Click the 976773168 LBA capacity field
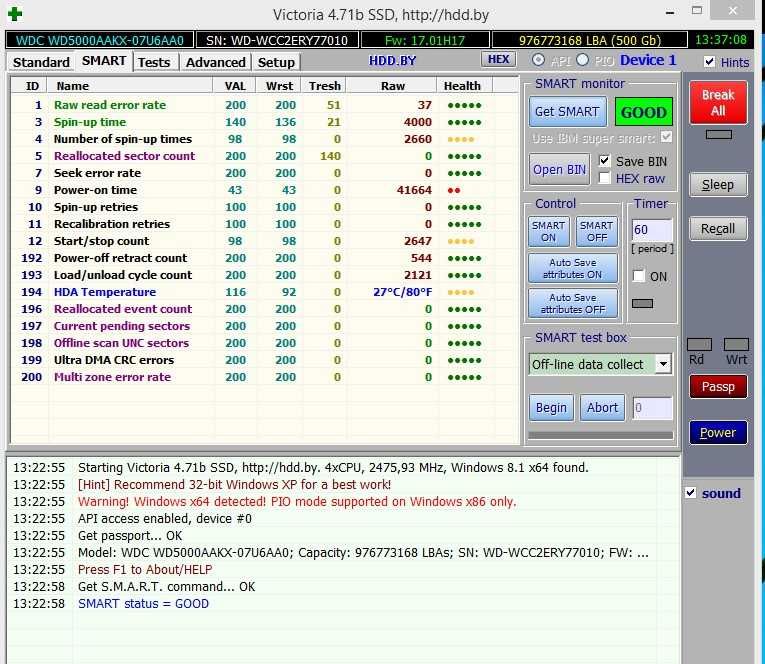Image resolution: width=765 pixels, height=664 pixels. pyautogui.click(x=590, y=40)
